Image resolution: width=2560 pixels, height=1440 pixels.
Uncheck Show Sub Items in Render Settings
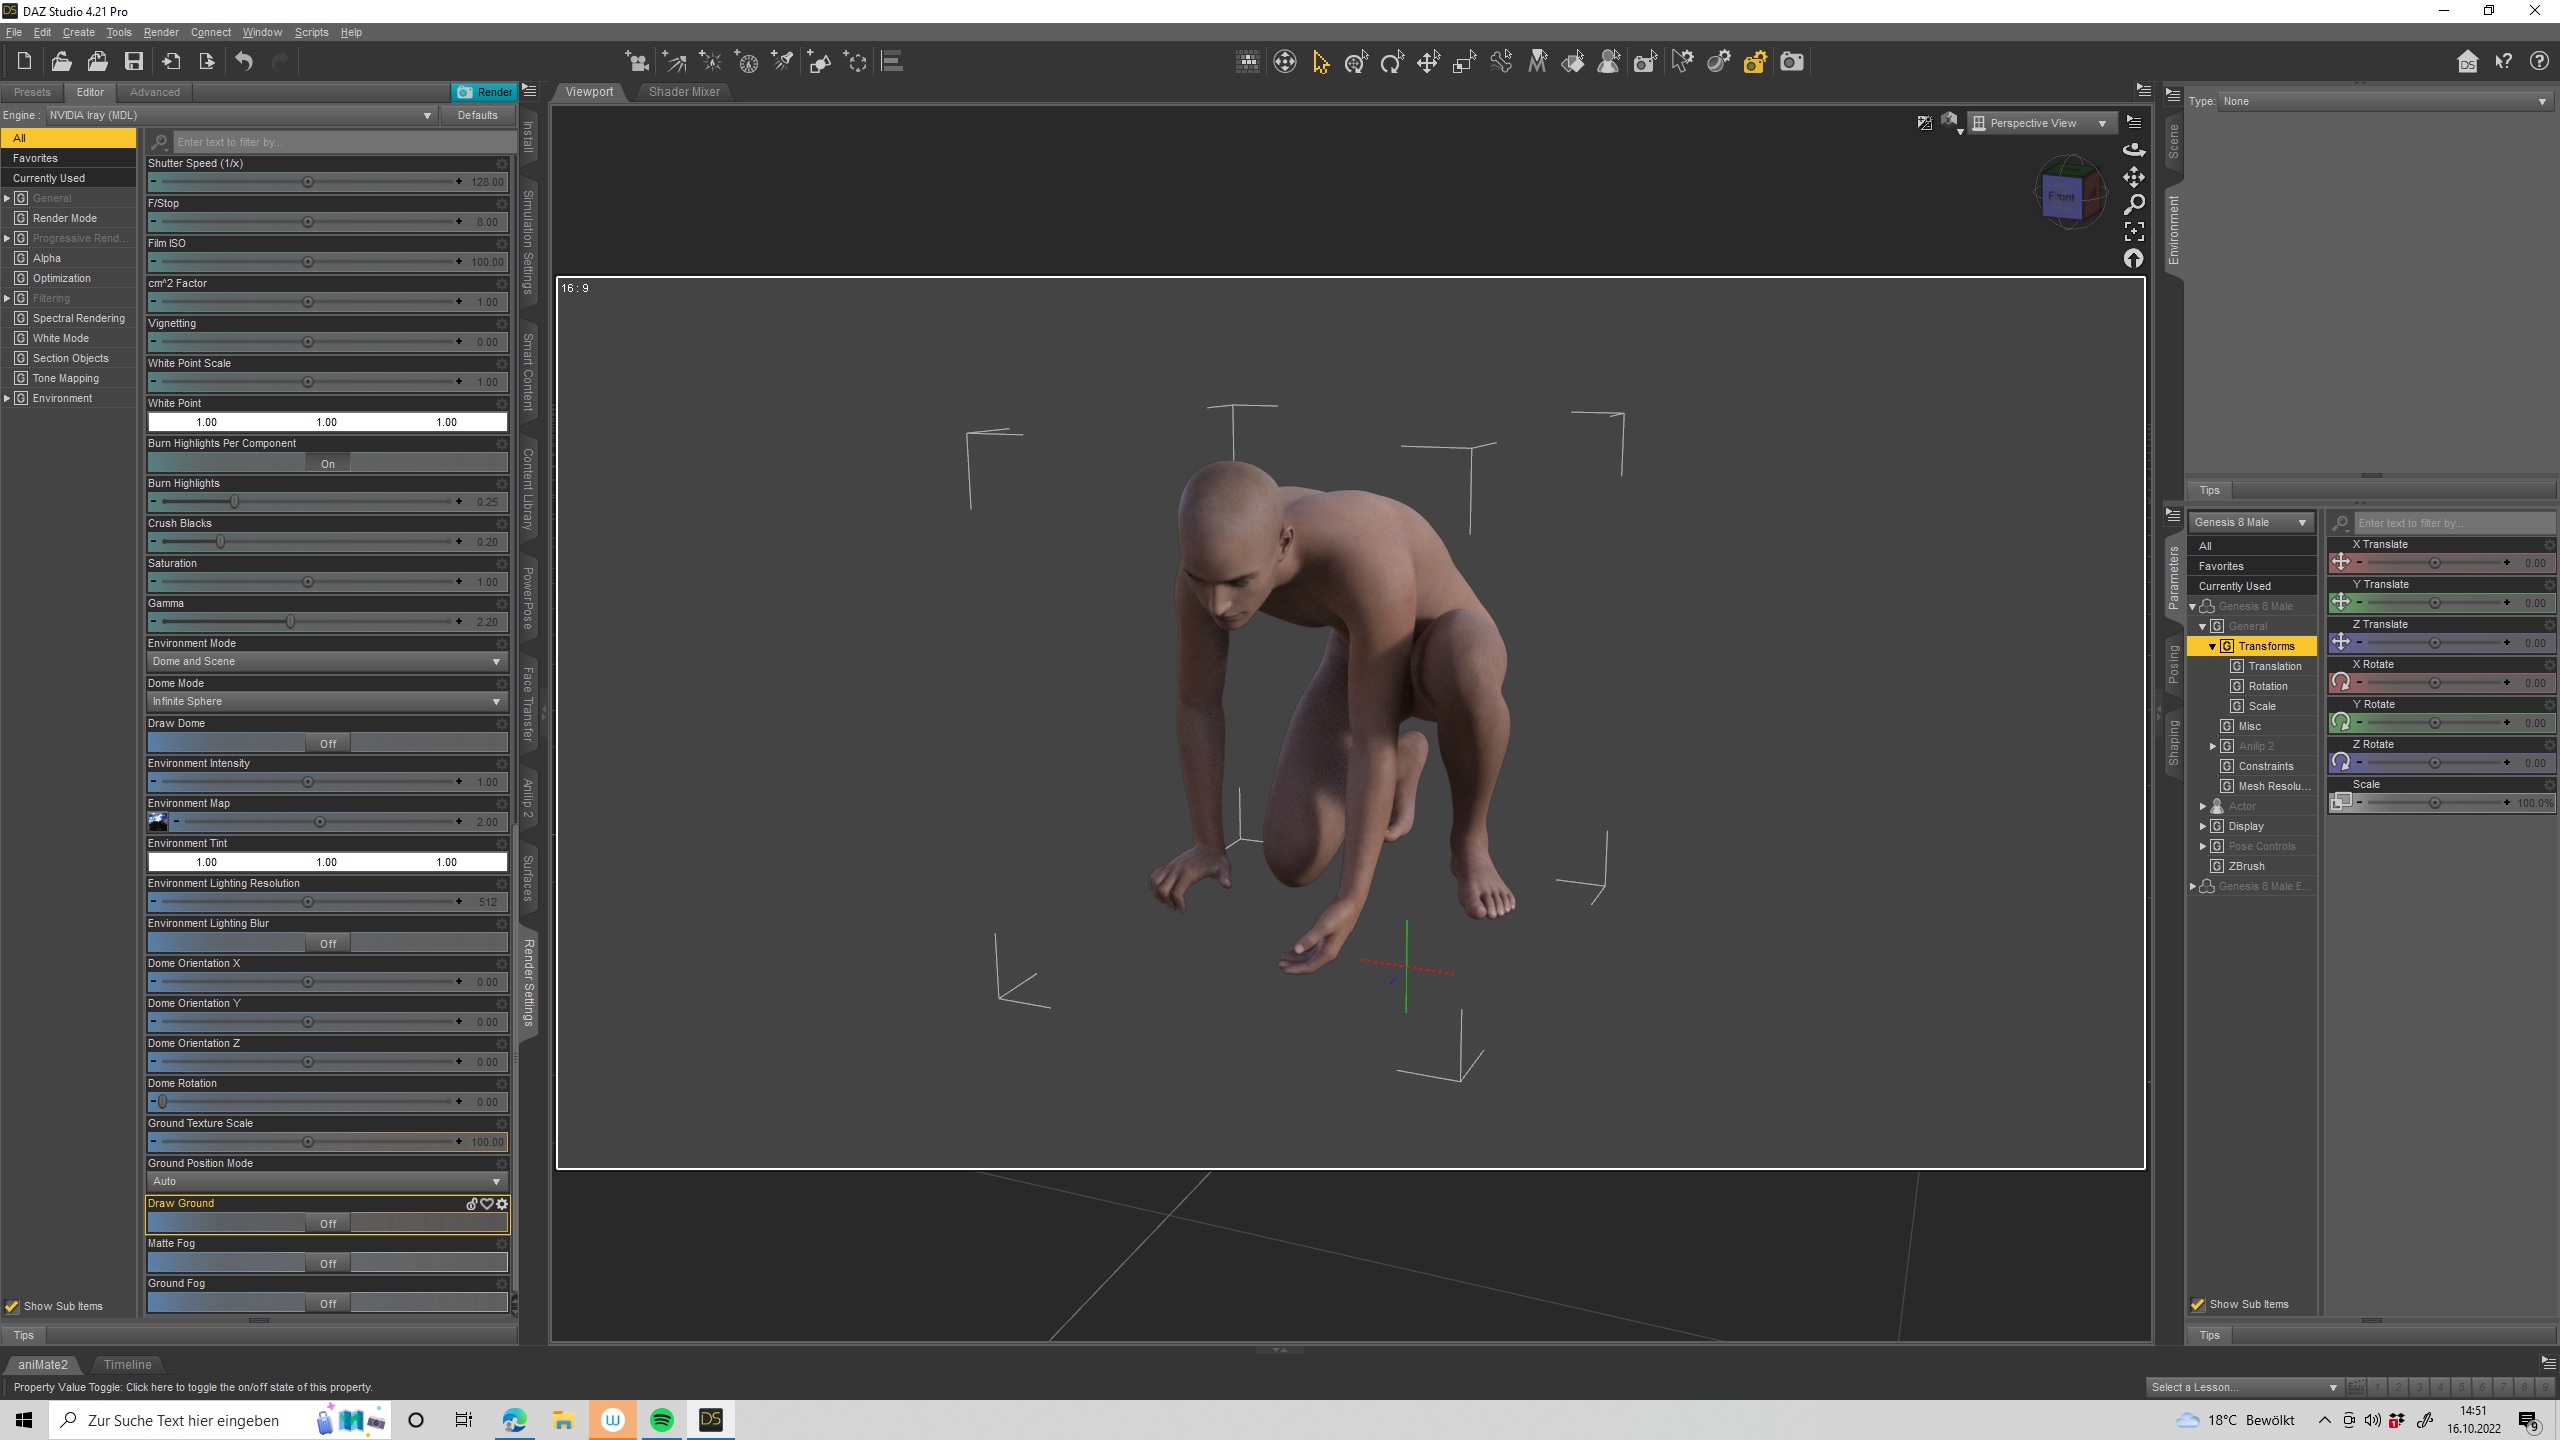(12, 1306)
